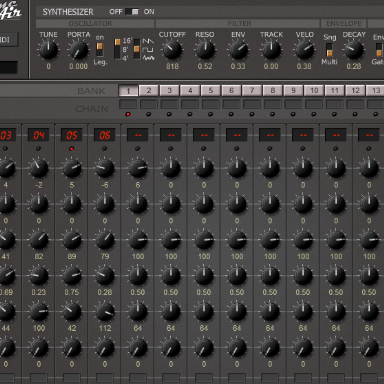
Task: Flip the Legato on switch
Action: [x=100, y=49]
